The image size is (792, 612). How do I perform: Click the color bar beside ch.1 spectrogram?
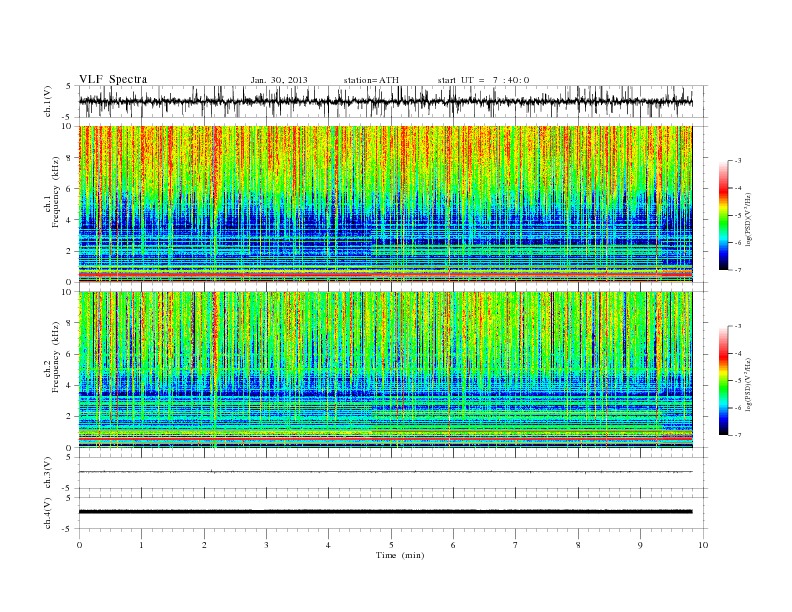(723, 215)
